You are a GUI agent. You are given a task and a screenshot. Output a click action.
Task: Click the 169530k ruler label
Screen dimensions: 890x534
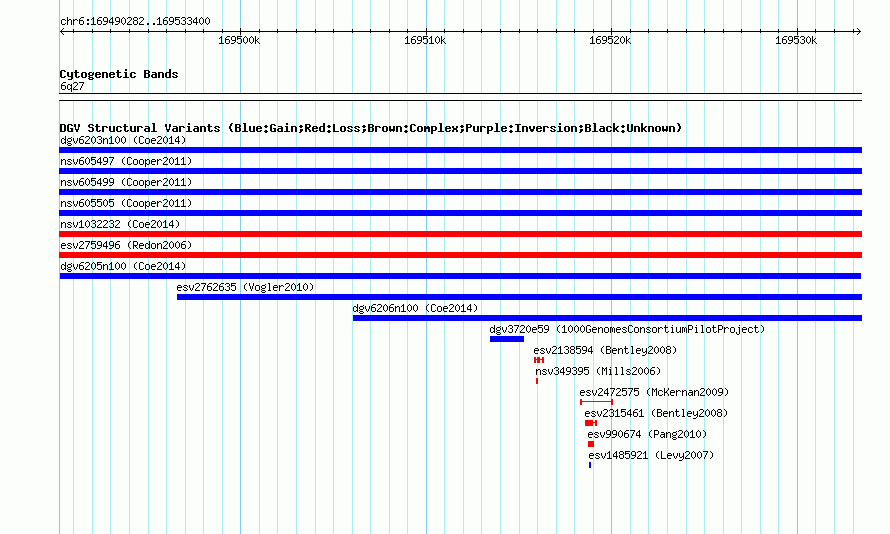796,40
